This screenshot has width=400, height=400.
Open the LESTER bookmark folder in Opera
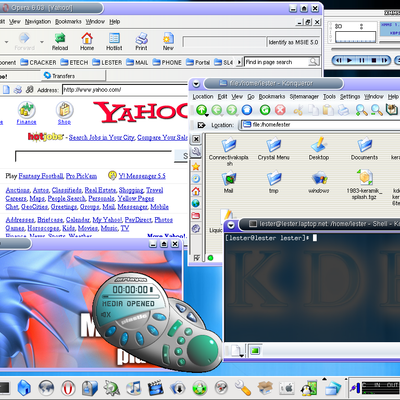[x=107, y=62]
